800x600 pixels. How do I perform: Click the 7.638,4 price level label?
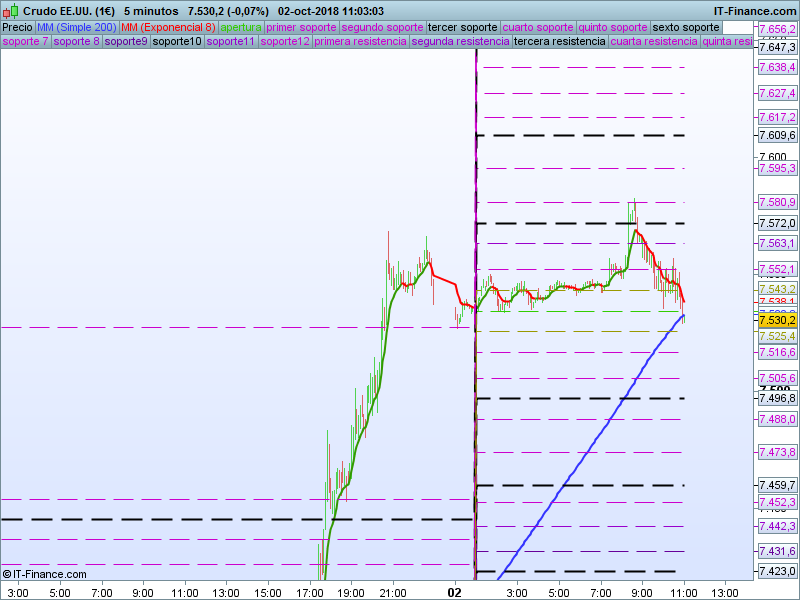pyautogui.click(x=777, y=67)
